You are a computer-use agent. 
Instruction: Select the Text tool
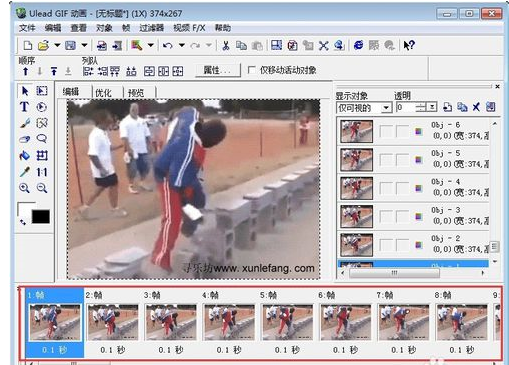pos(24,107)
